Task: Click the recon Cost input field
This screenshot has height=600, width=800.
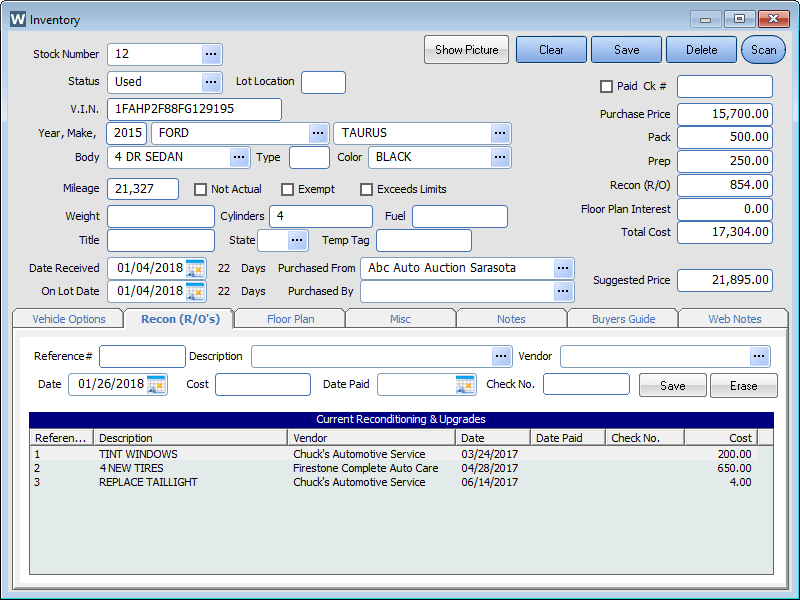Action: coord(263,384)
